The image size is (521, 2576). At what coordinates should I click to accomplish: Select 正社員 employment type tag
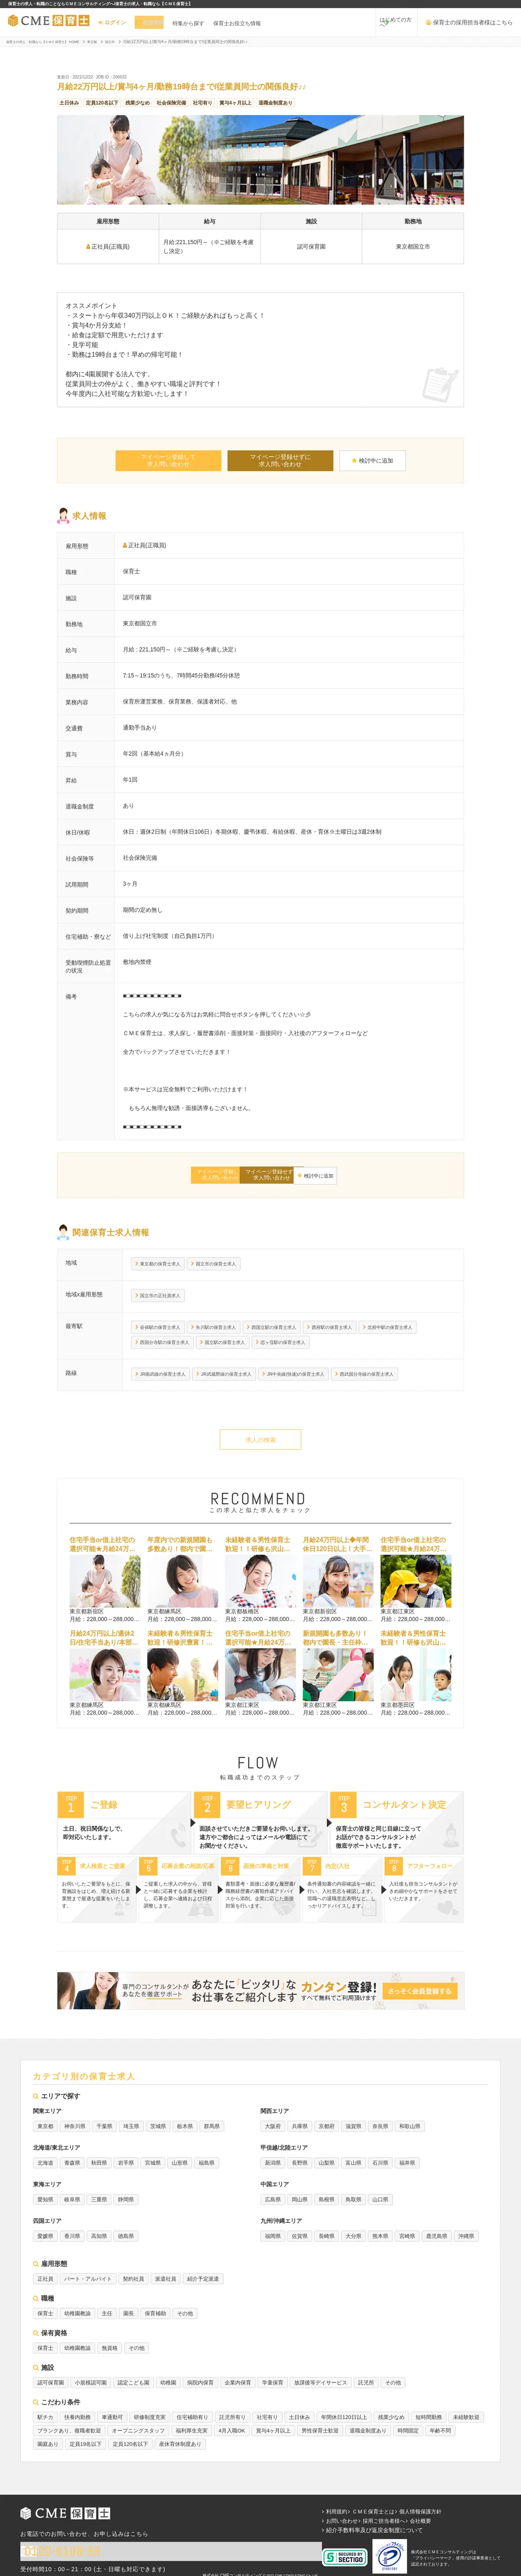tap(46, 2279)
